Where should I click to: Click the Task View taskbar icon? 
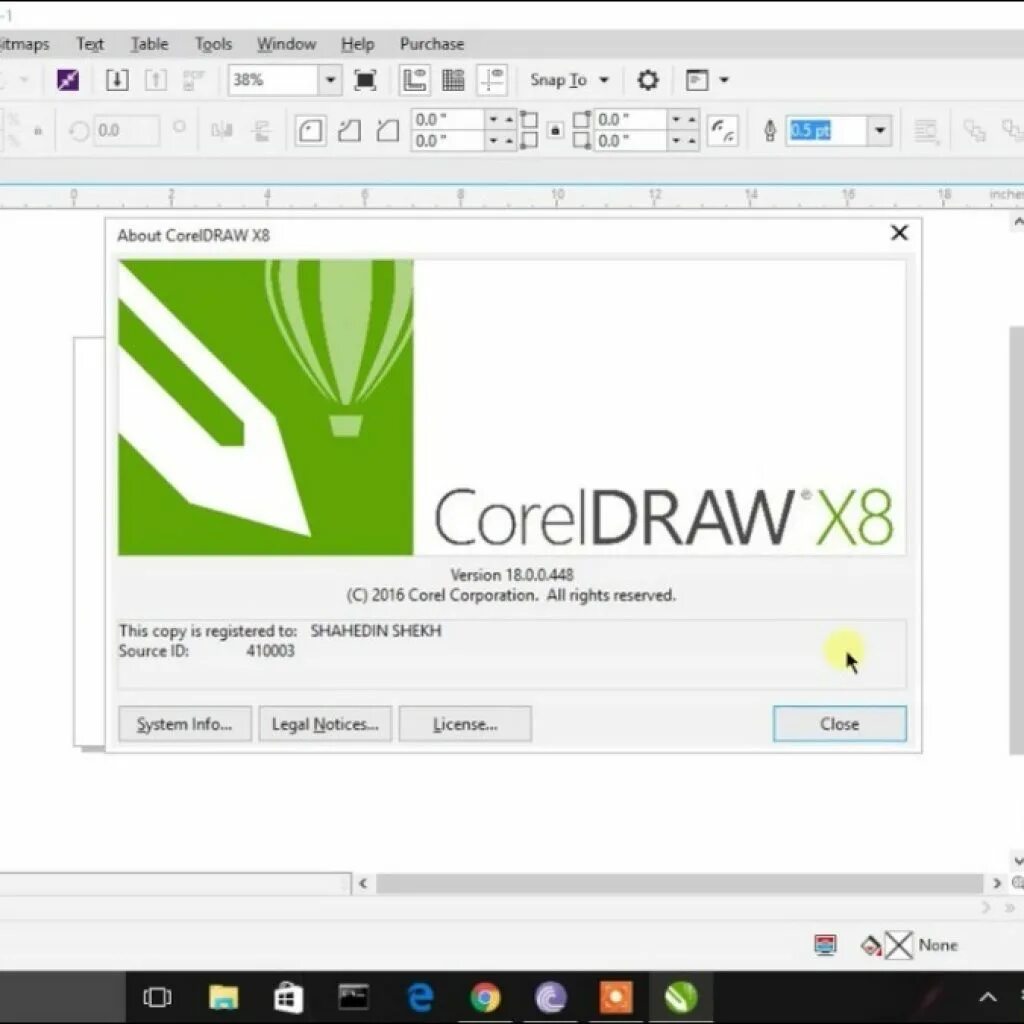click(x=157, y=997)
